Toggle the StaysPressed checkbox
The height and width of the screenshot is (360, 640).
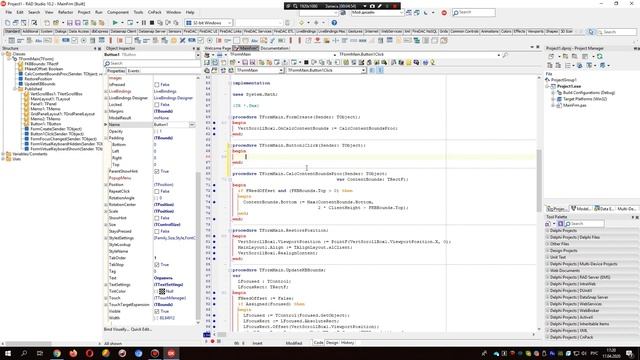[x=157, y=231]
